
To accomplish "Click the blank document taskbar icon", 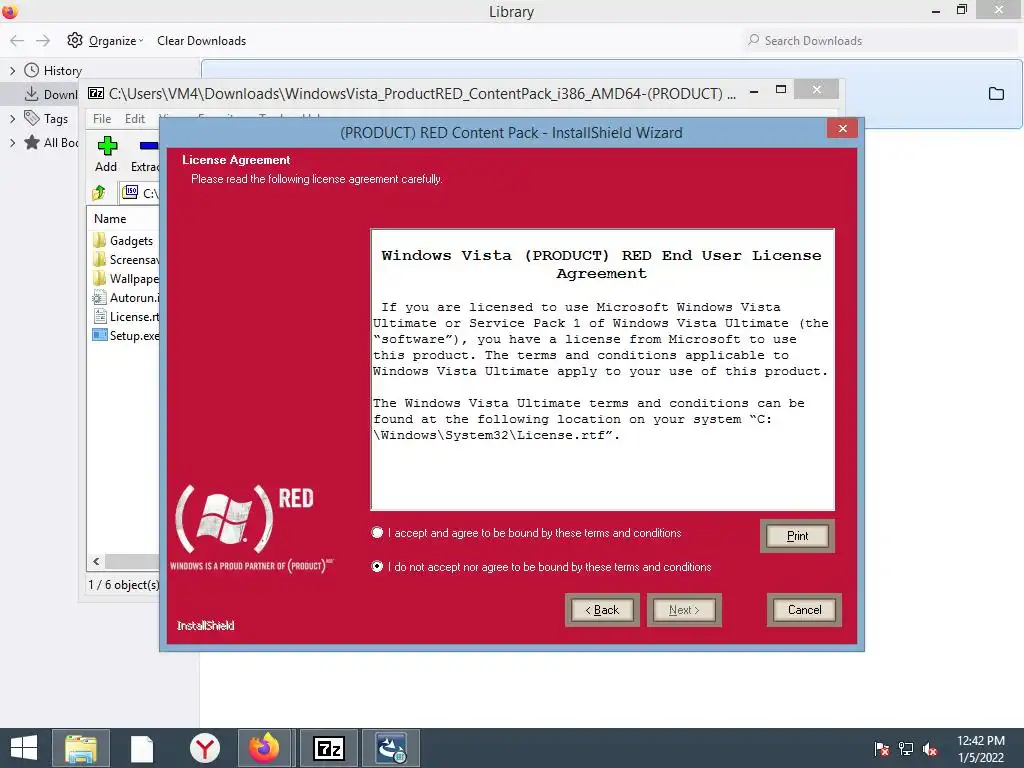I will [x=141, y=748].
